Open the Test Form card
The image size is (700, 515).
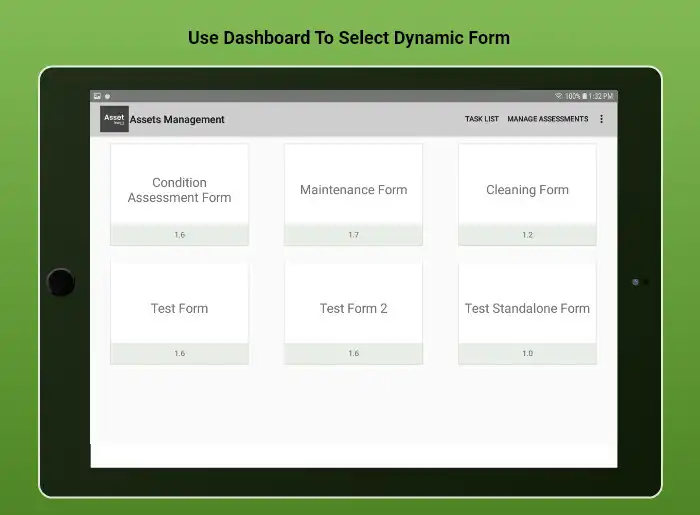coord(179,308)
